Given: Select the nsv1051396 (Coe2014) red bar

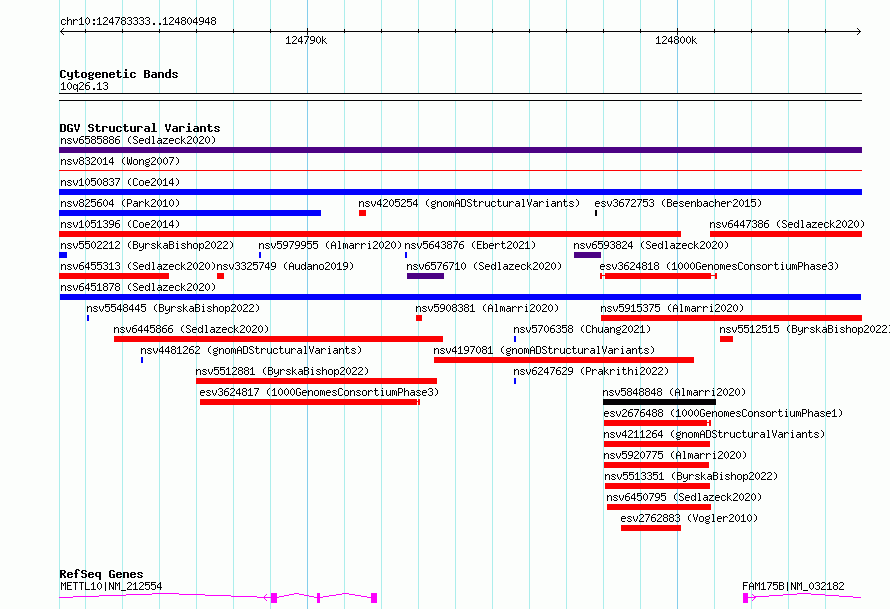Looking at the screenshot, I should [x=370, y=234].
